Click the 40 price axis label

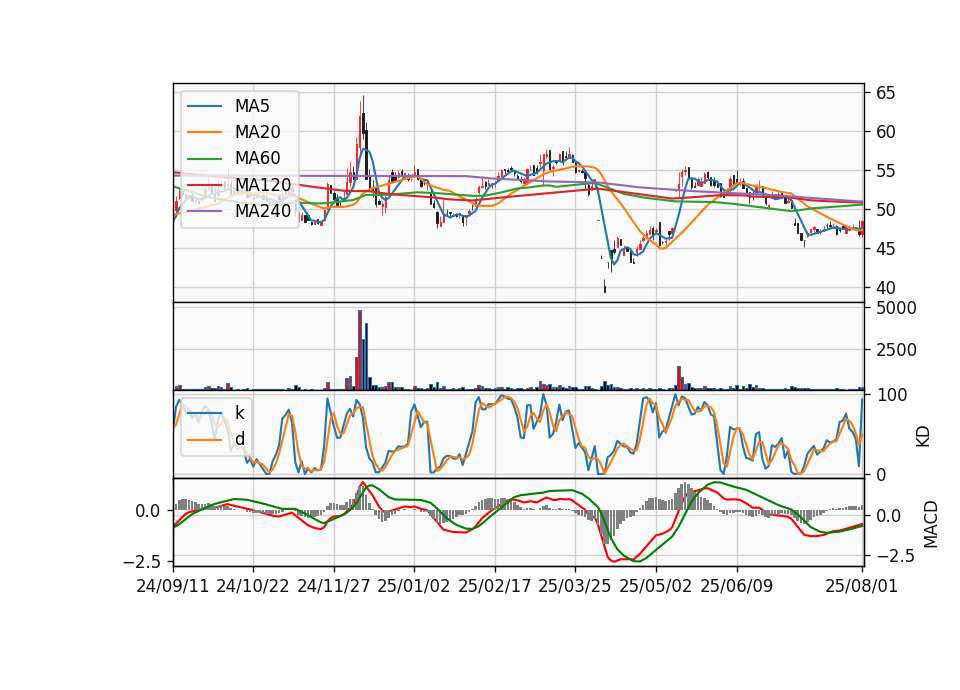(886, 288)
